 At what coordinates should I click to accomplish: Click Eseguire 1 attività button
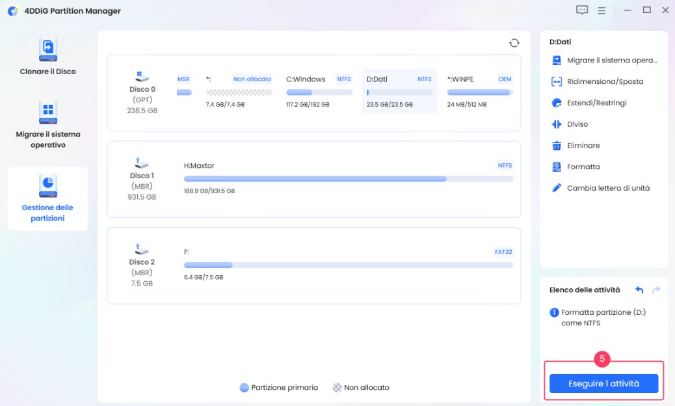pyautogui.click(x=604, y=383)
